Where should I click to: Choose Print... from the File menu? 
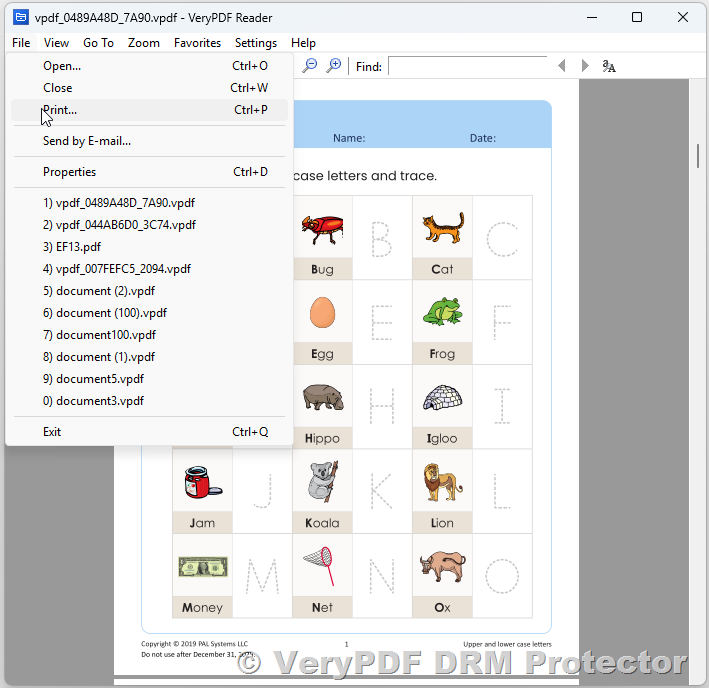(x=60, y=110)
